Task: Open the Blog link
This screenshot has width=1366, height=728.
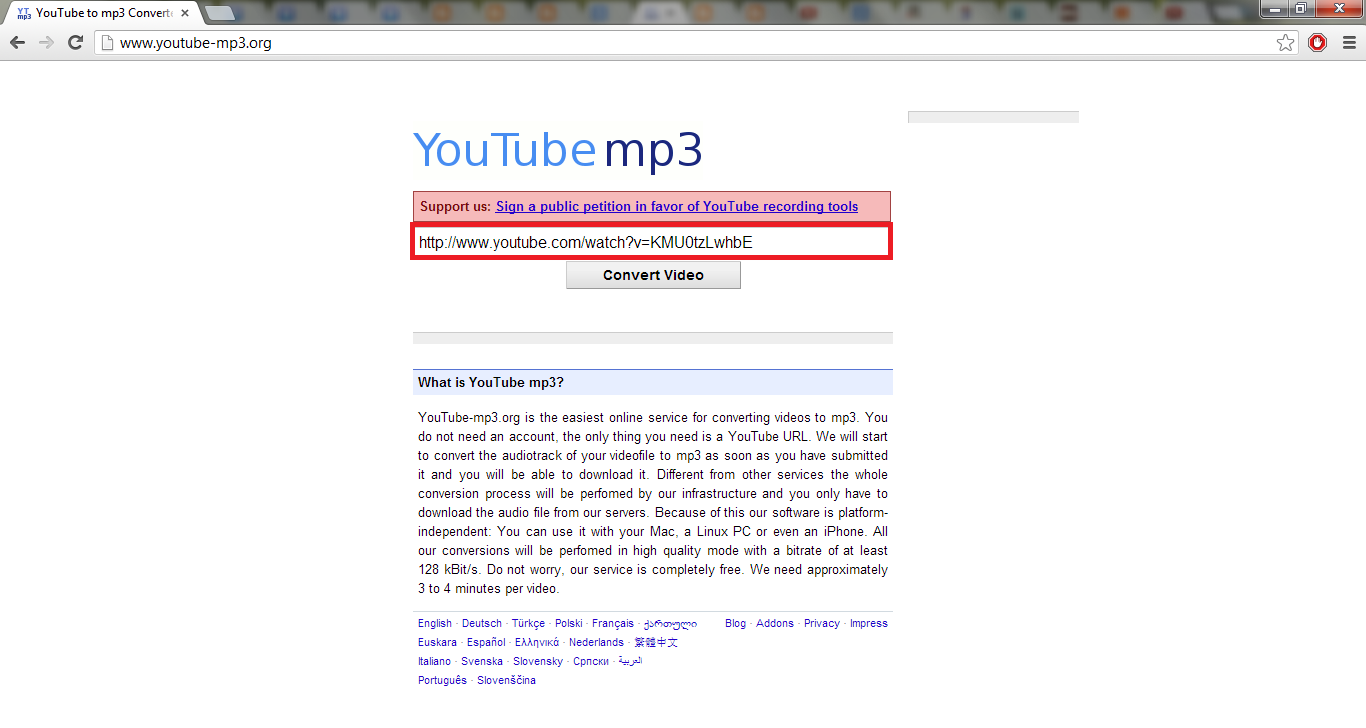Action: [x=735, y=624]
